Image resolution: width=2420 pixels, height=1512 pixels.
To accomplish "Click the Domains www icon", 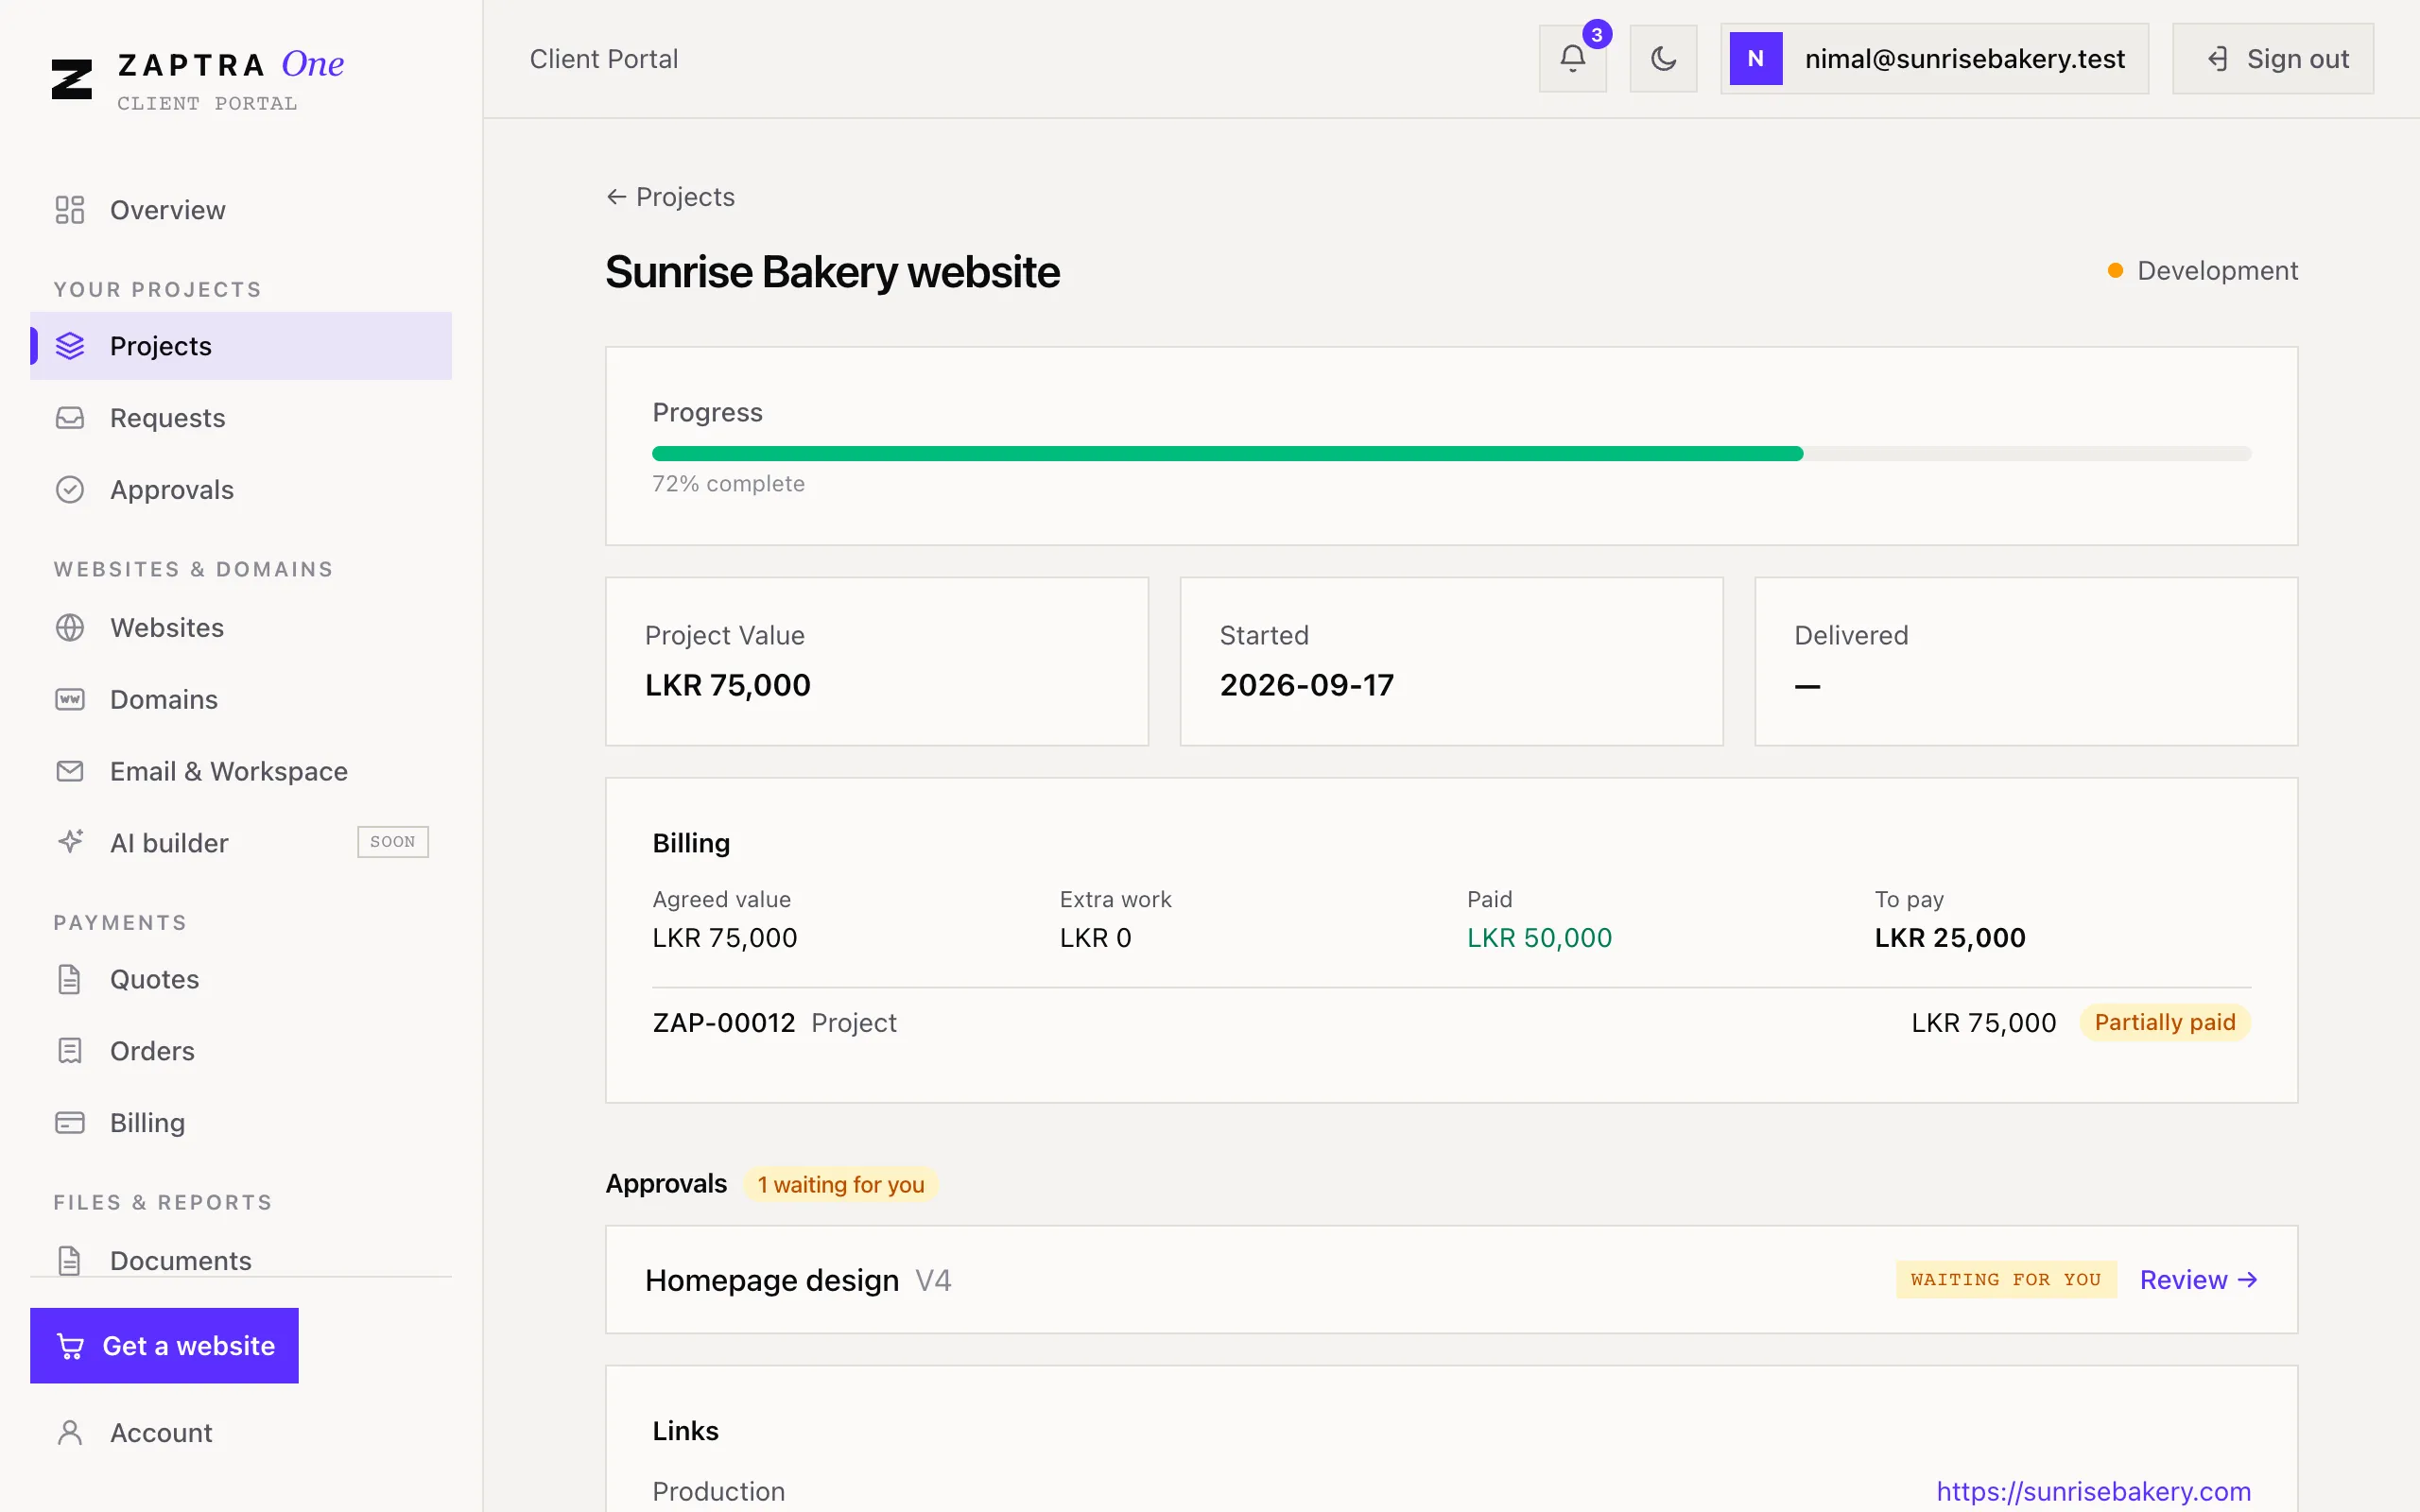I will (70, 700).
